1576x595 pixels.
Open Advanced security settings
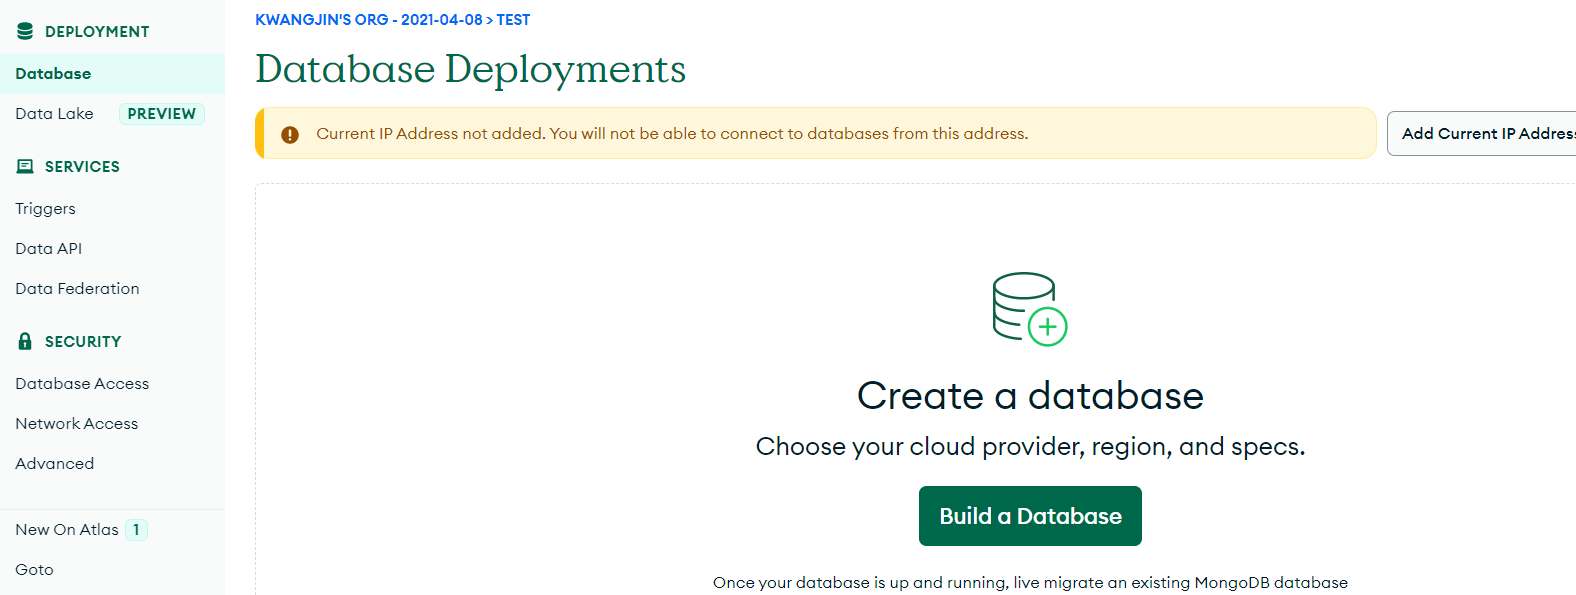click(x=54, y=463)
